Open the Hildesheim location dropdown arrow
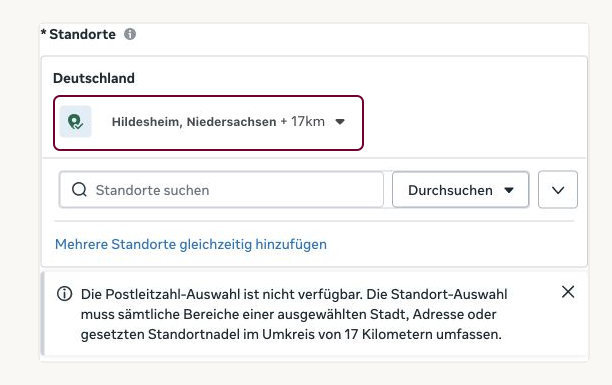Viewport: 612px width, 385px height. 340,122
